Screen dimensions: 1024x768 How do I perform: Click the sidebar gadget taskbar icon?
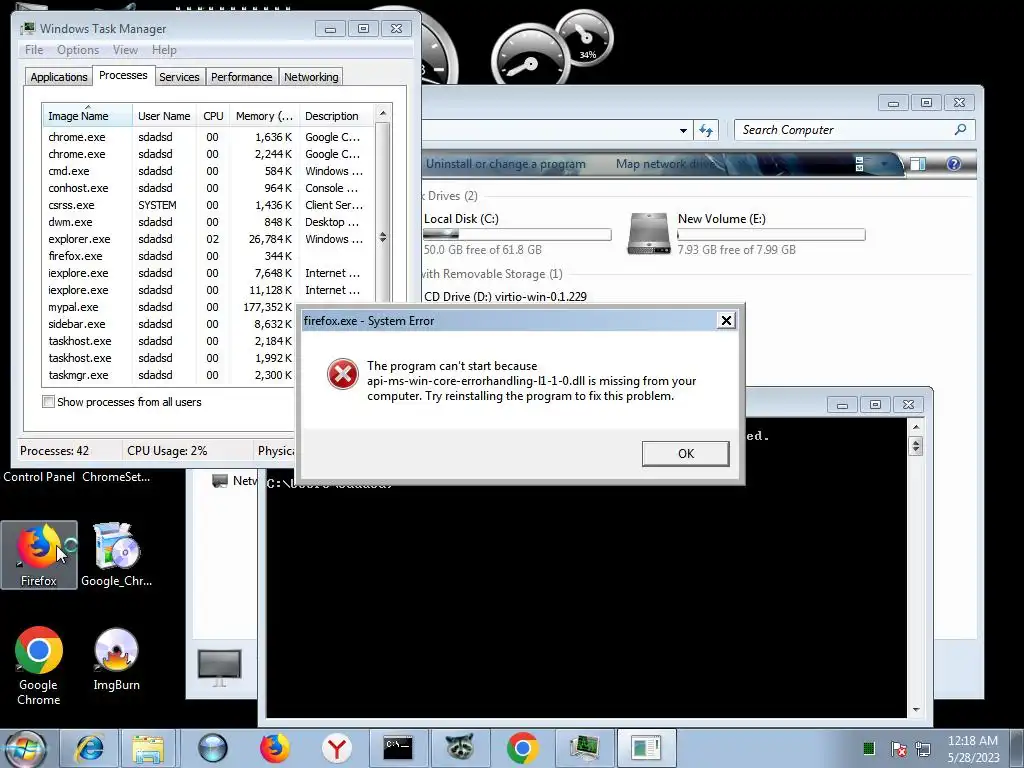[x=646, y=748]
